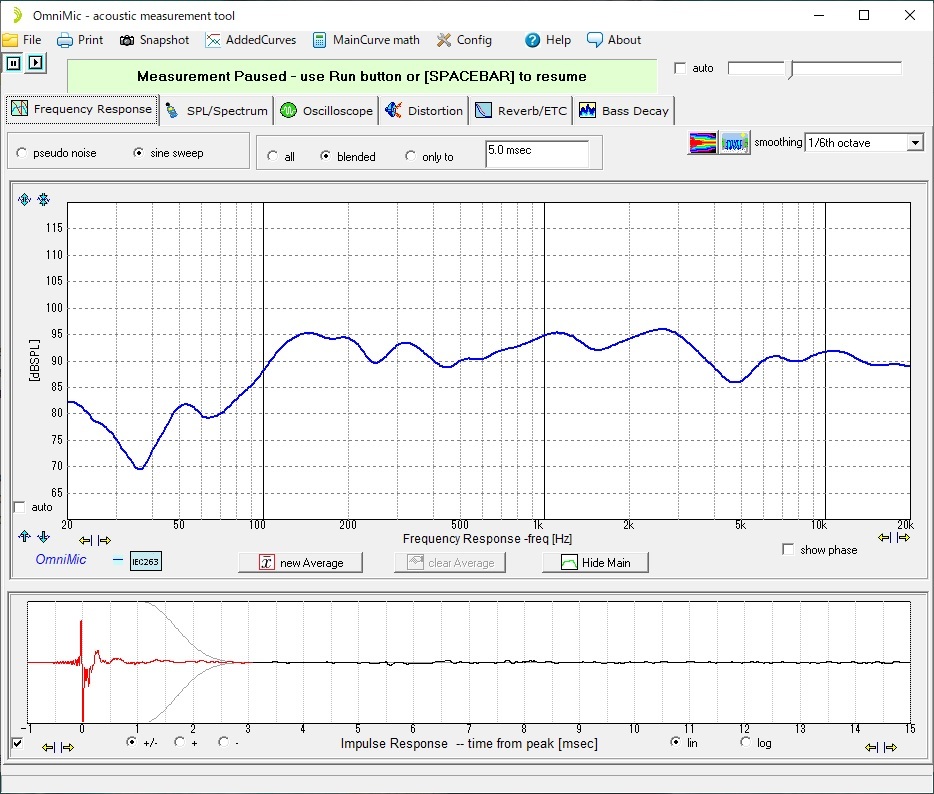
Task: Click the new Average button
Action: (300, 562)
